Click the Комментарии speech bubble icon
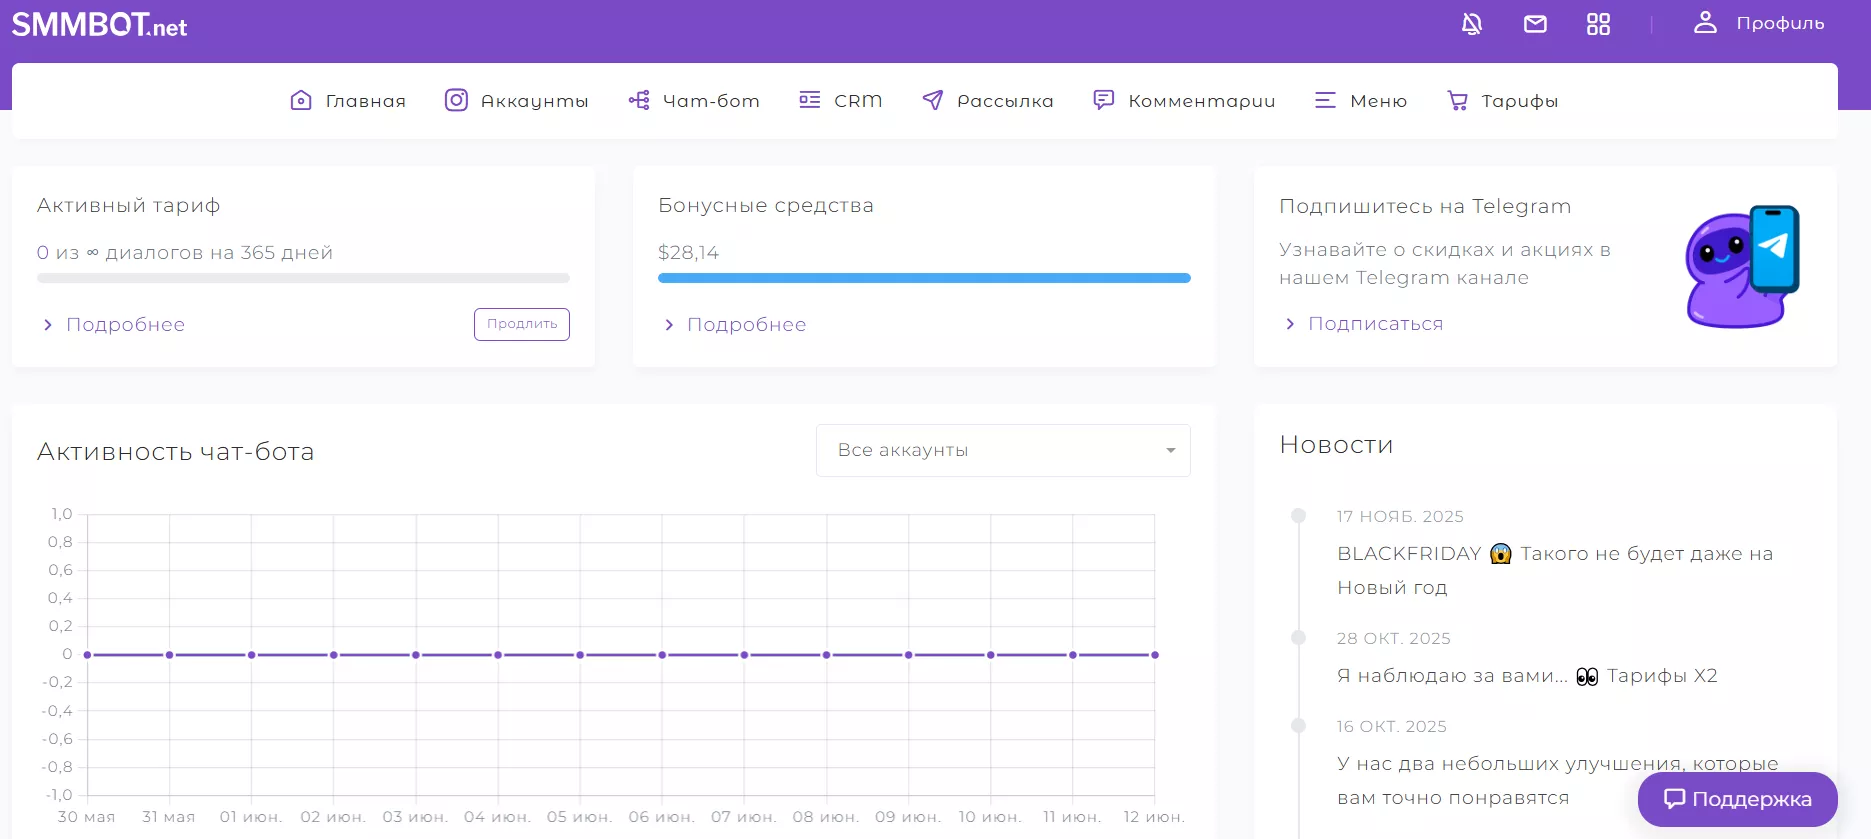 coord(1104,100)
